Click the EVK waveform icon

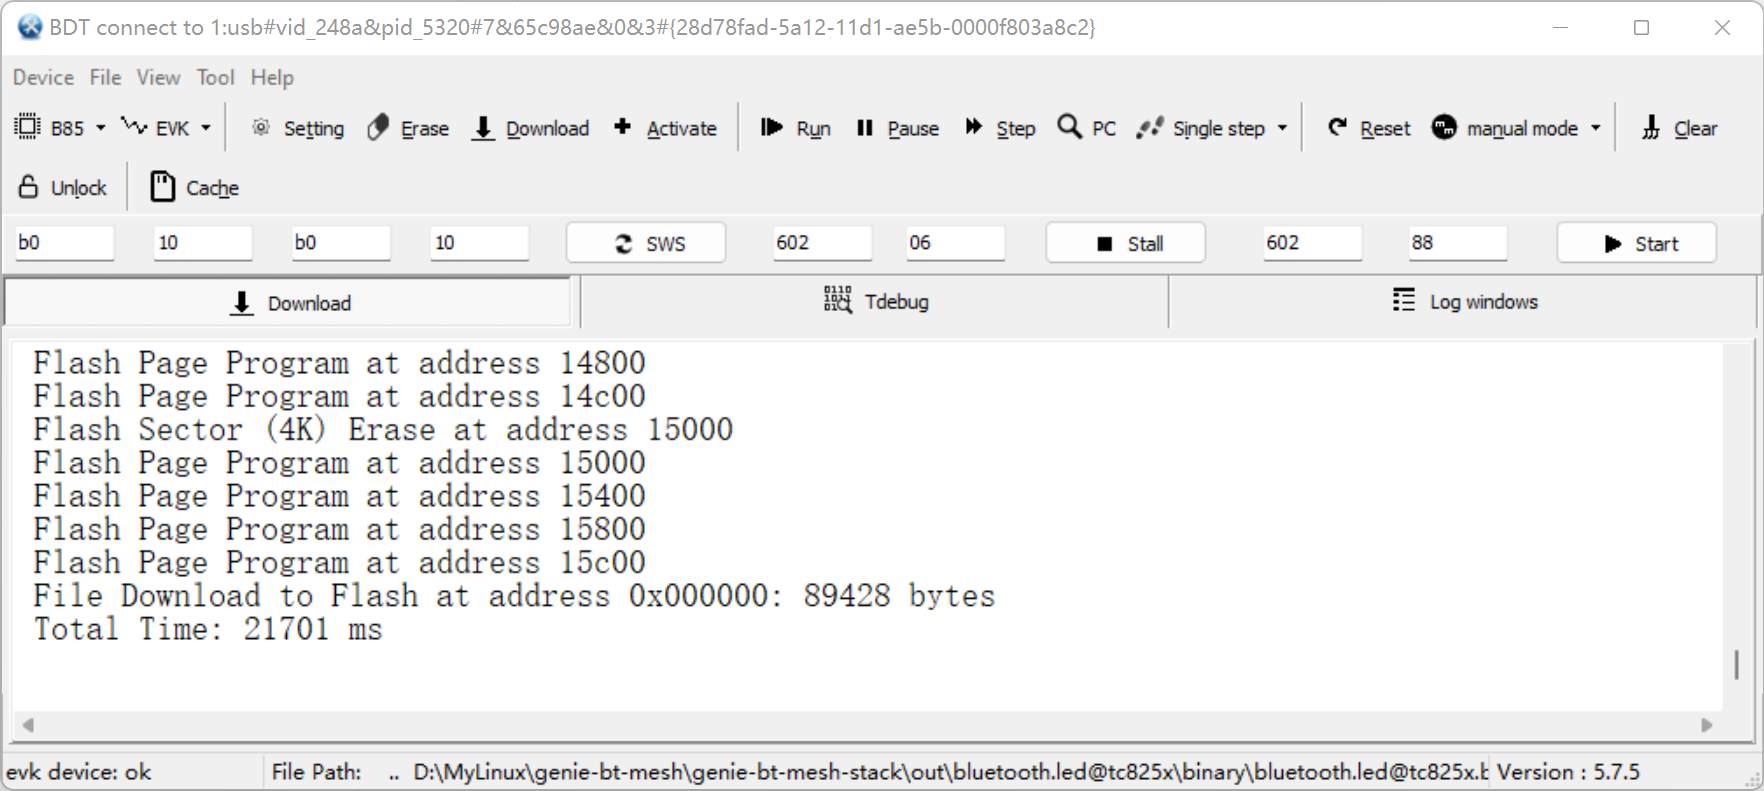(134, 126)
